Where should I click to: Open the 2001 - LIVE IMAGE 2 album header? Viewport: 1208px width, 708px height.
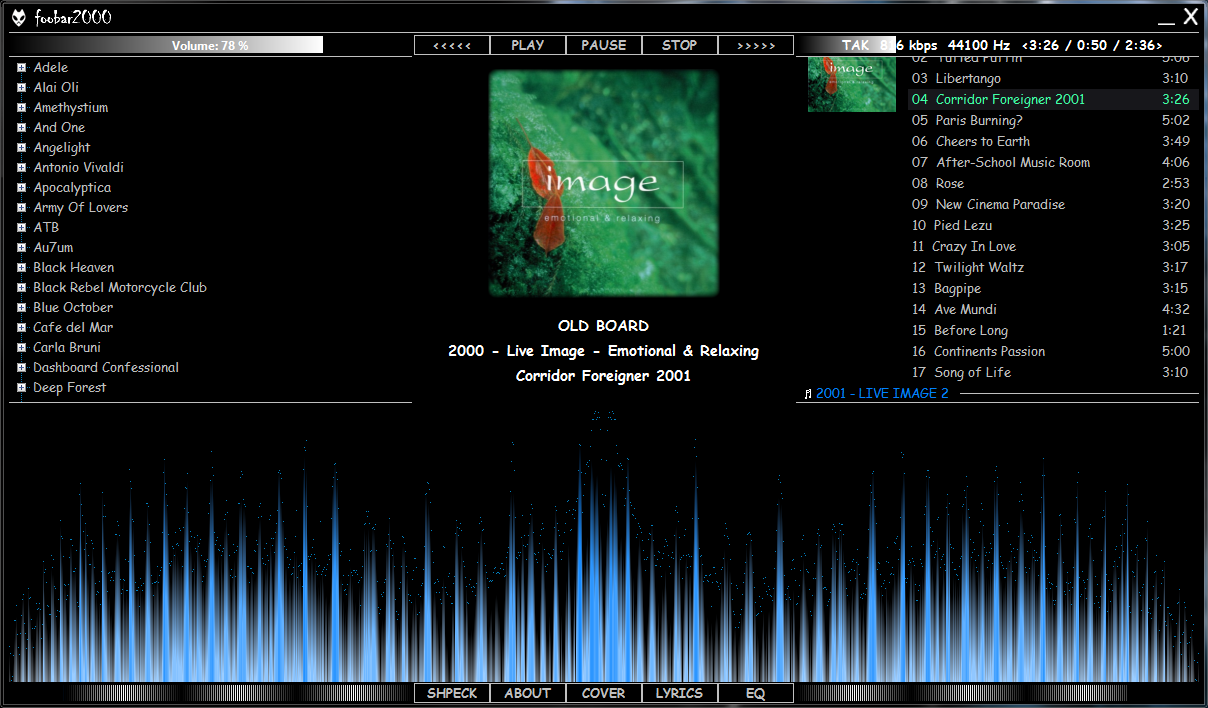click(882, 394)
